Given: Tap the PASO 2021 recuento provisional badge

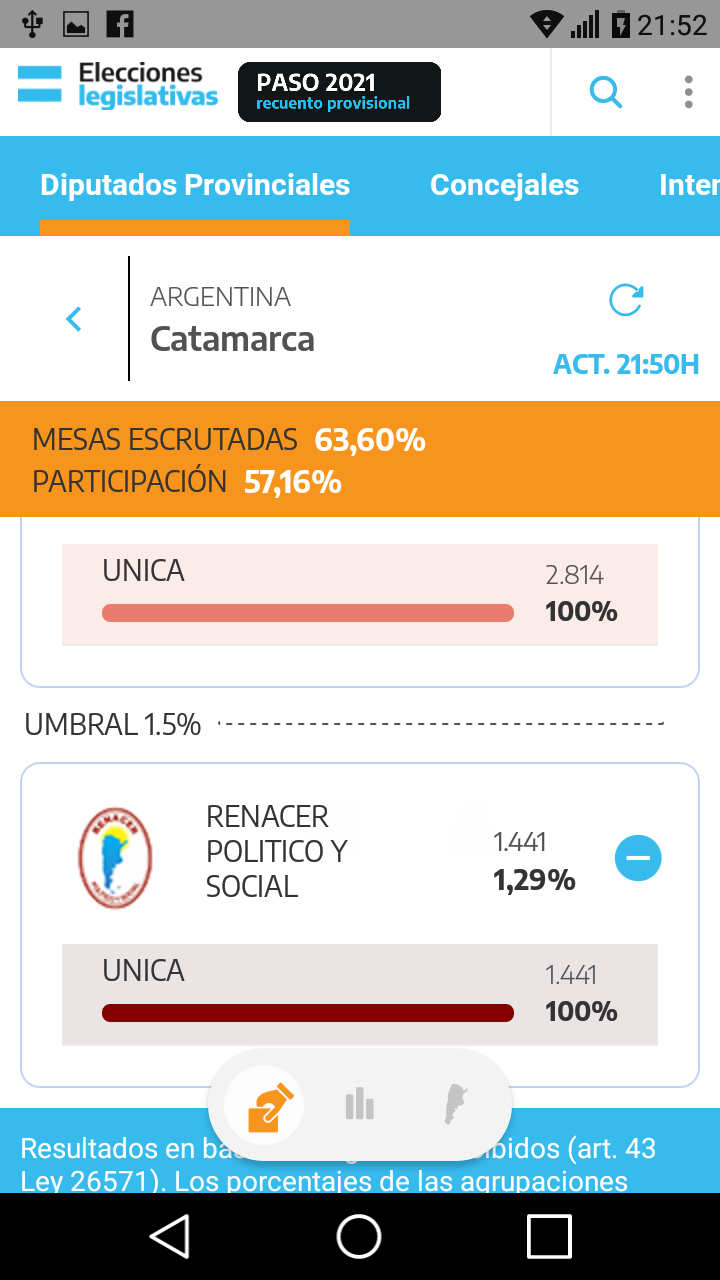Looking at the screenshot, I should (339, 92).
